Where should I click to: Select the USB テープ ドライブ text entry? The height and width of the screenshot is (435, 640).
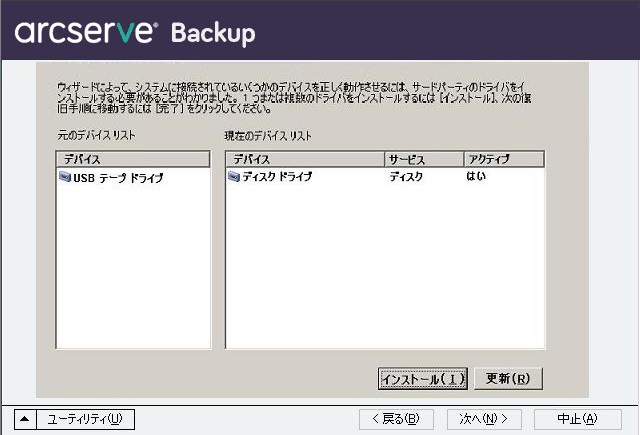point(118,178)
